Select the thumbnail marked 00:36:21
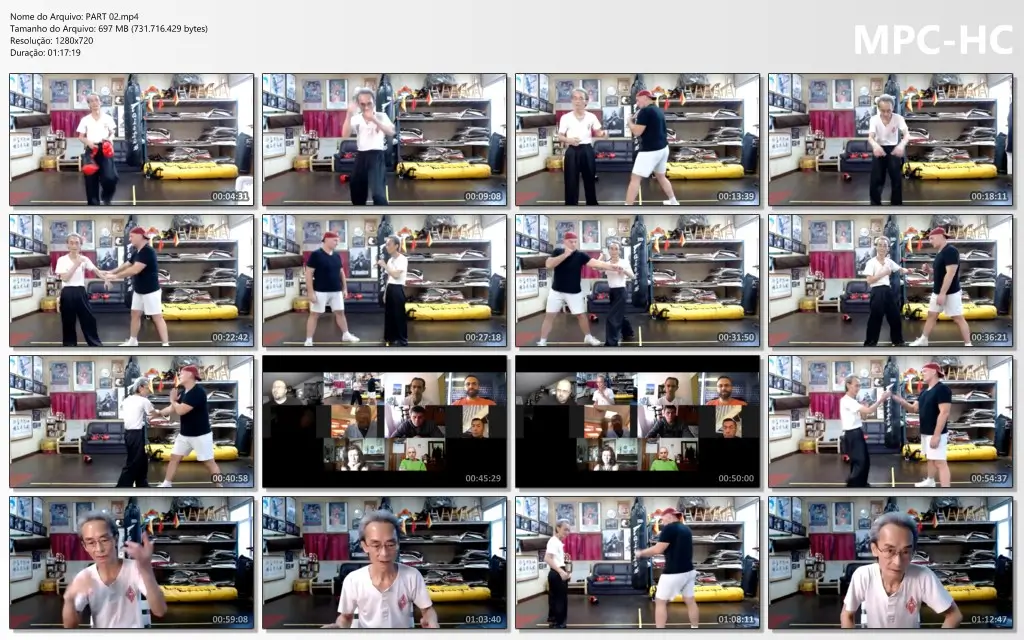Image resolution: width=1024 pixels, height=640 pixels. (891, 281)
